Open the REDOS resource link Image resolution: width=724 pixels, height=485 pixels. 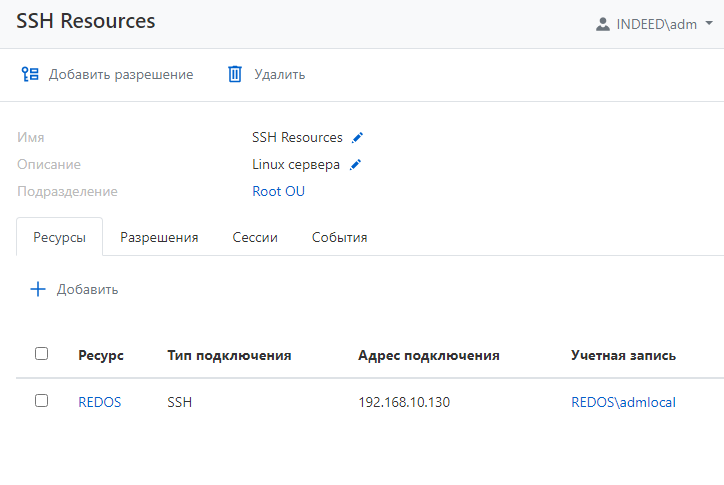click(99, 402)
